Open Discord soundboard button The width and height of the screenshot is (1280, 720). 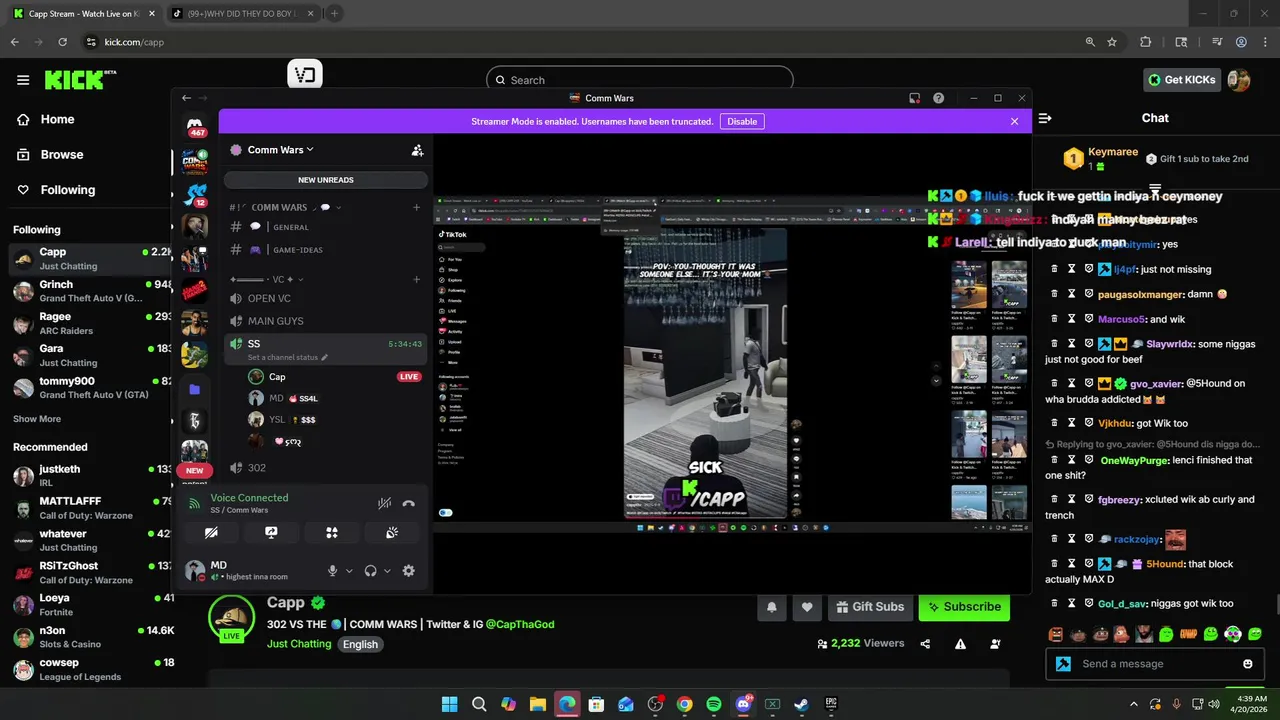[392, 533]
